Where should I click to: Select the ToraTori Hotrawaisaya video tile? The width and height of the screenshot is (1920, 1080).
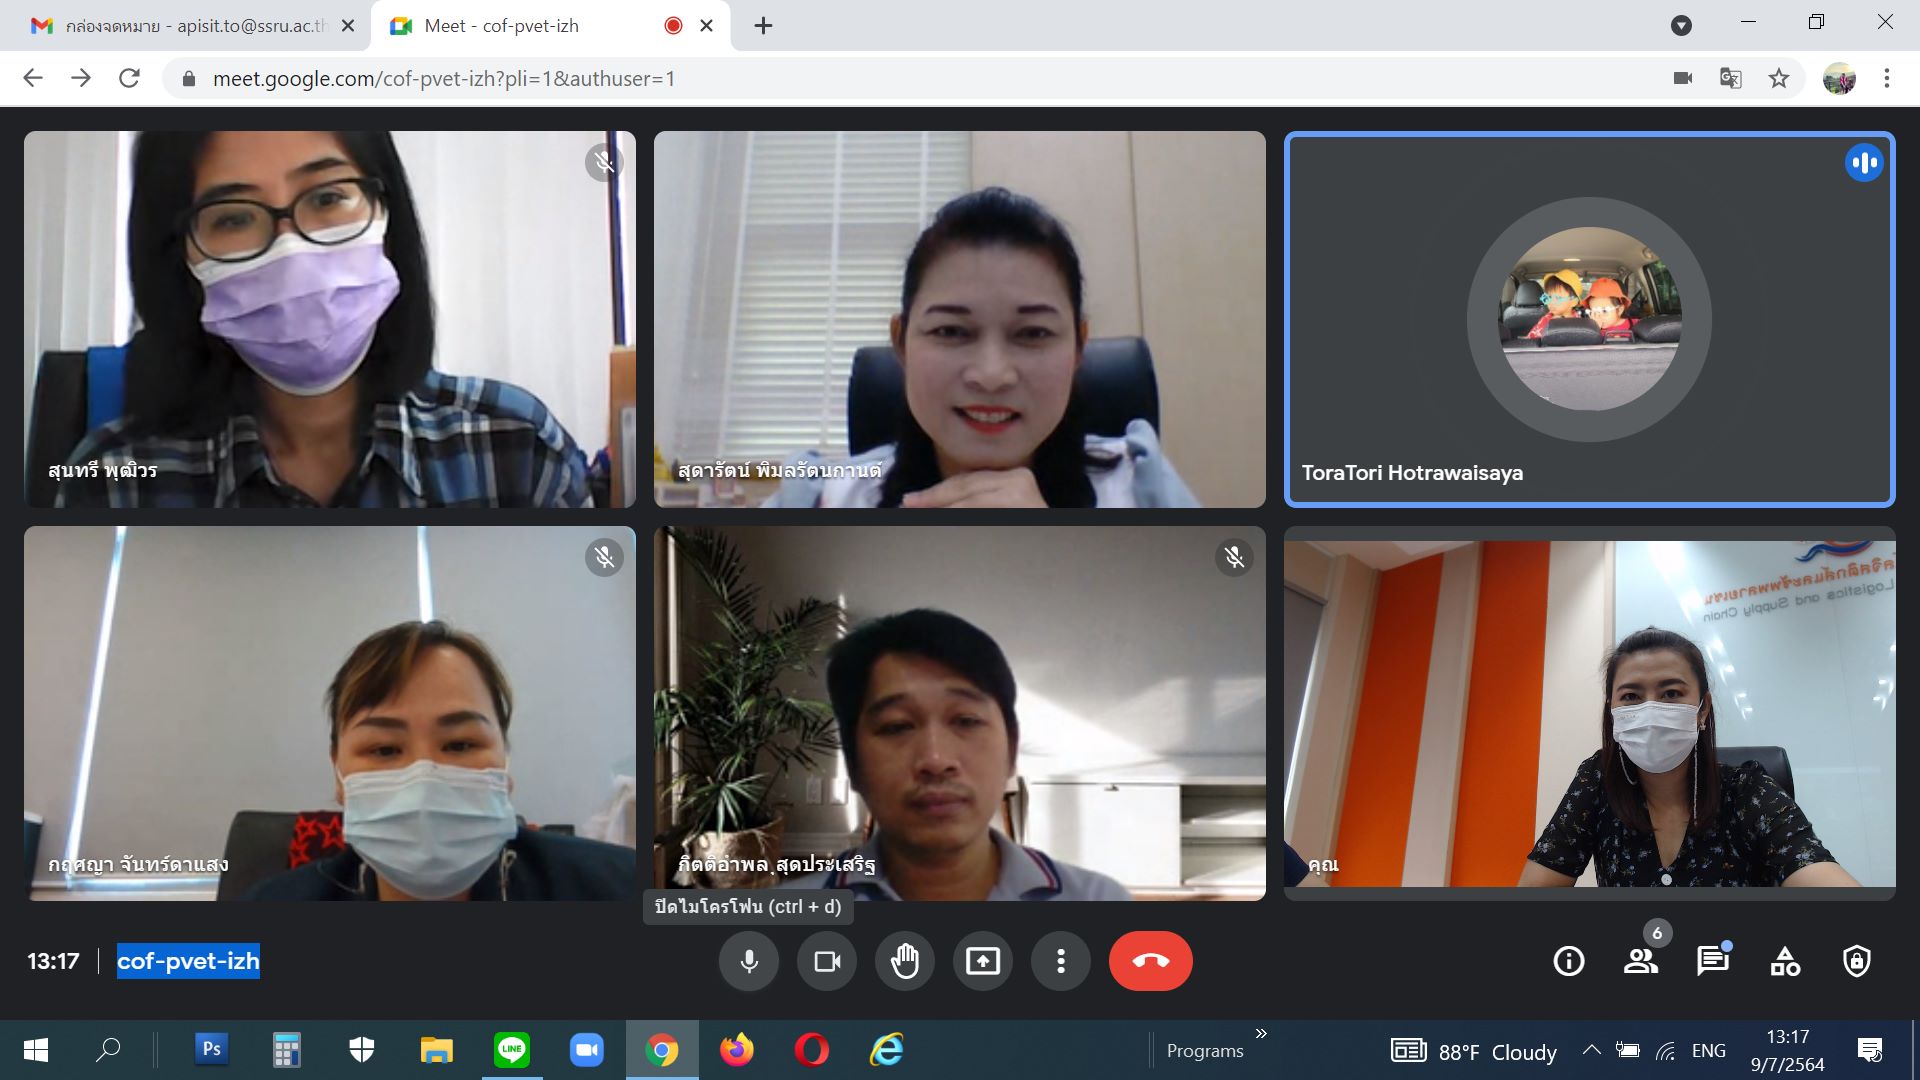[x=1589, y=319]
